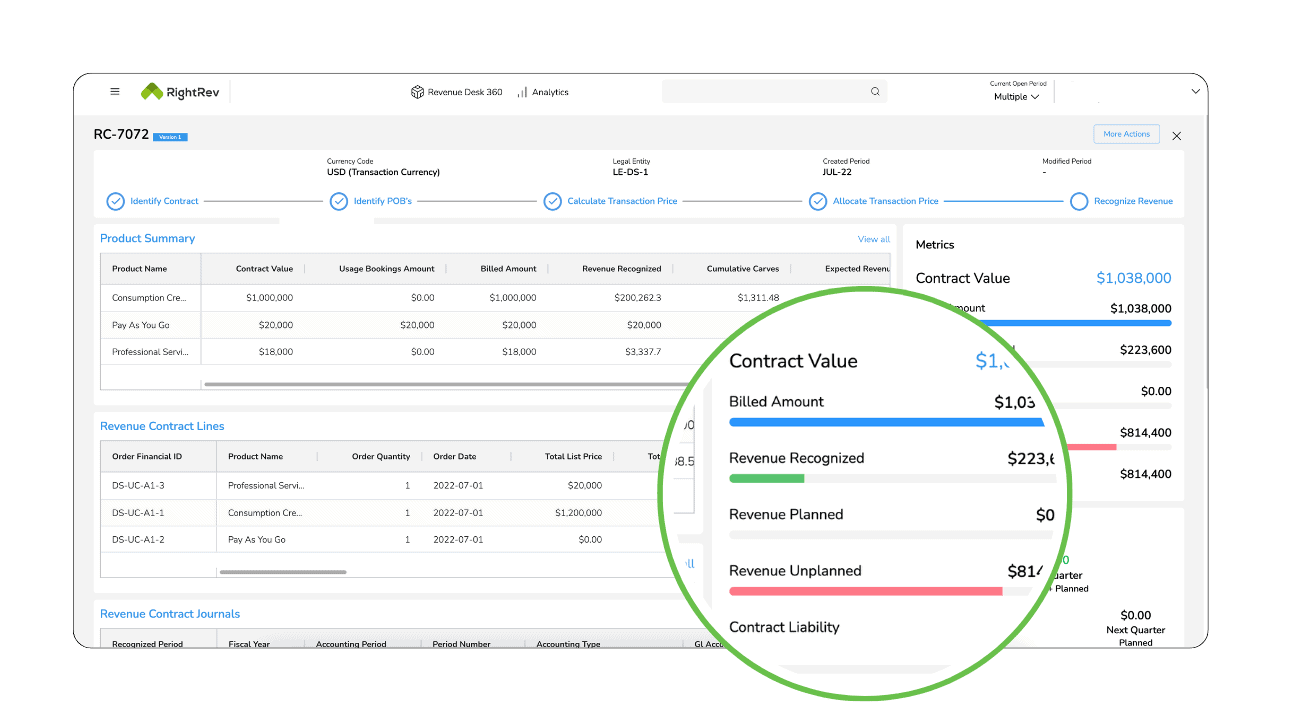Open the hamburger navigation menu
Image resolution: width=1295 pixels, height=726 pixels.
[115, 92]
